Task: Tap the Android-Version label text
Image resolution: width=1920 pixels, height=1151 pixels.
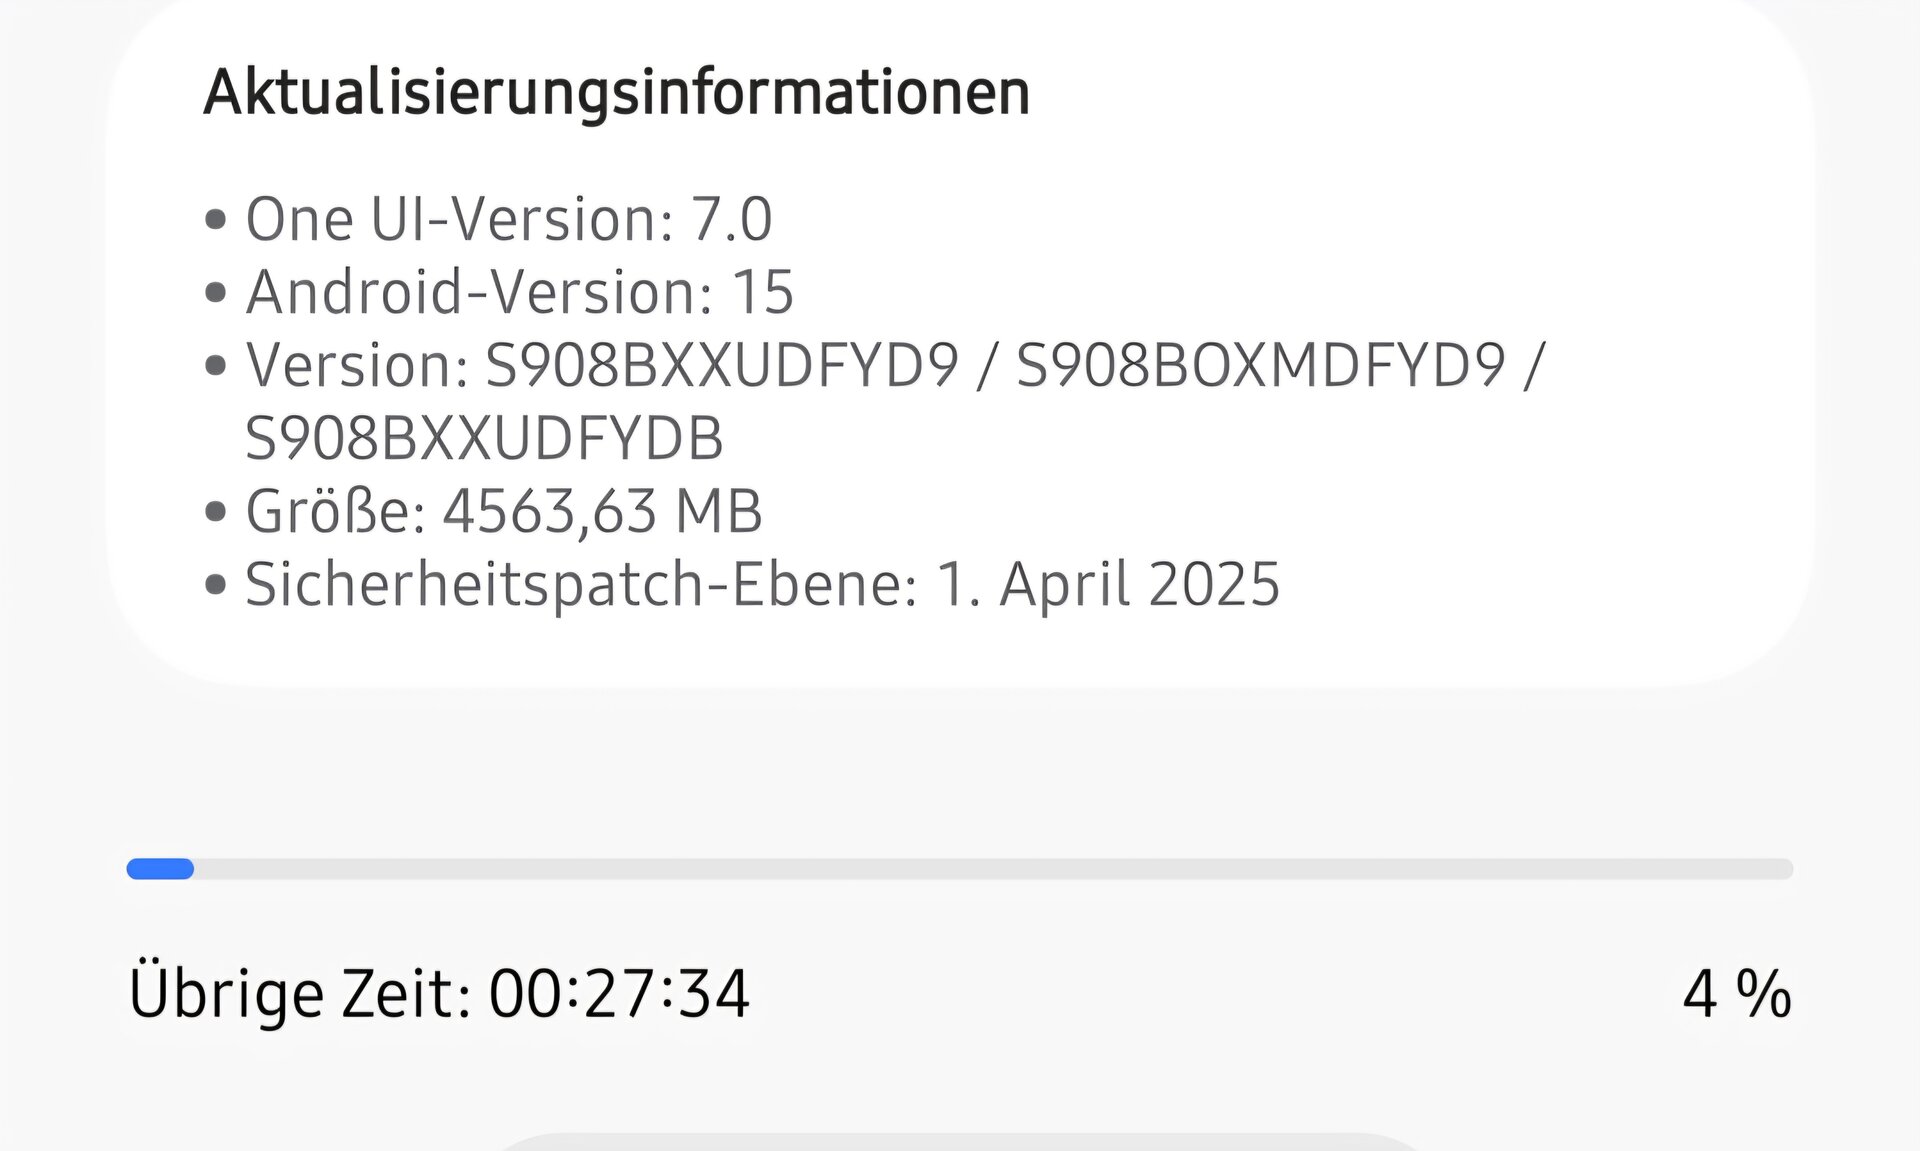Action: click(479, 292)
